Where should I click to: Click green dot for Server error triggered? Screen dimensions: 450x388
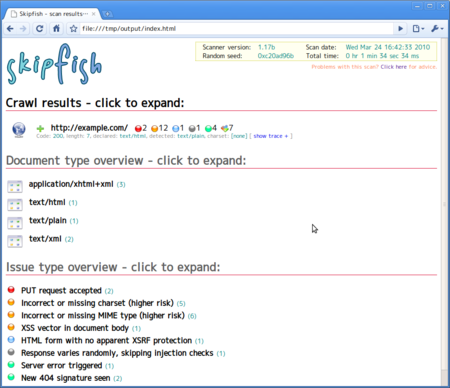pyautogui.click(x=11, y=365)
